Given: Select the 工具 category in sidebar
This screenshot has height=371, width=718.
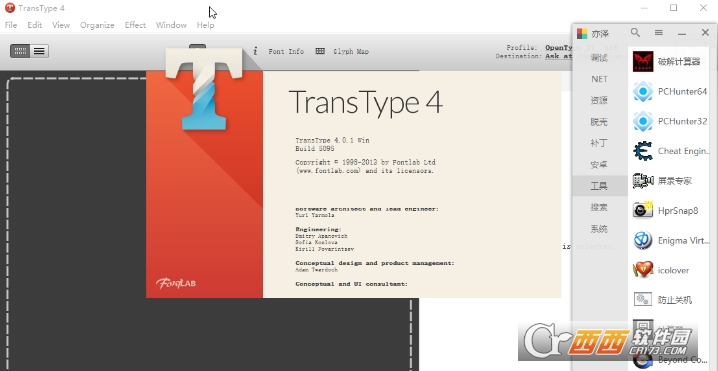Looking at the screenshot, I should click(x=599, y=186).
